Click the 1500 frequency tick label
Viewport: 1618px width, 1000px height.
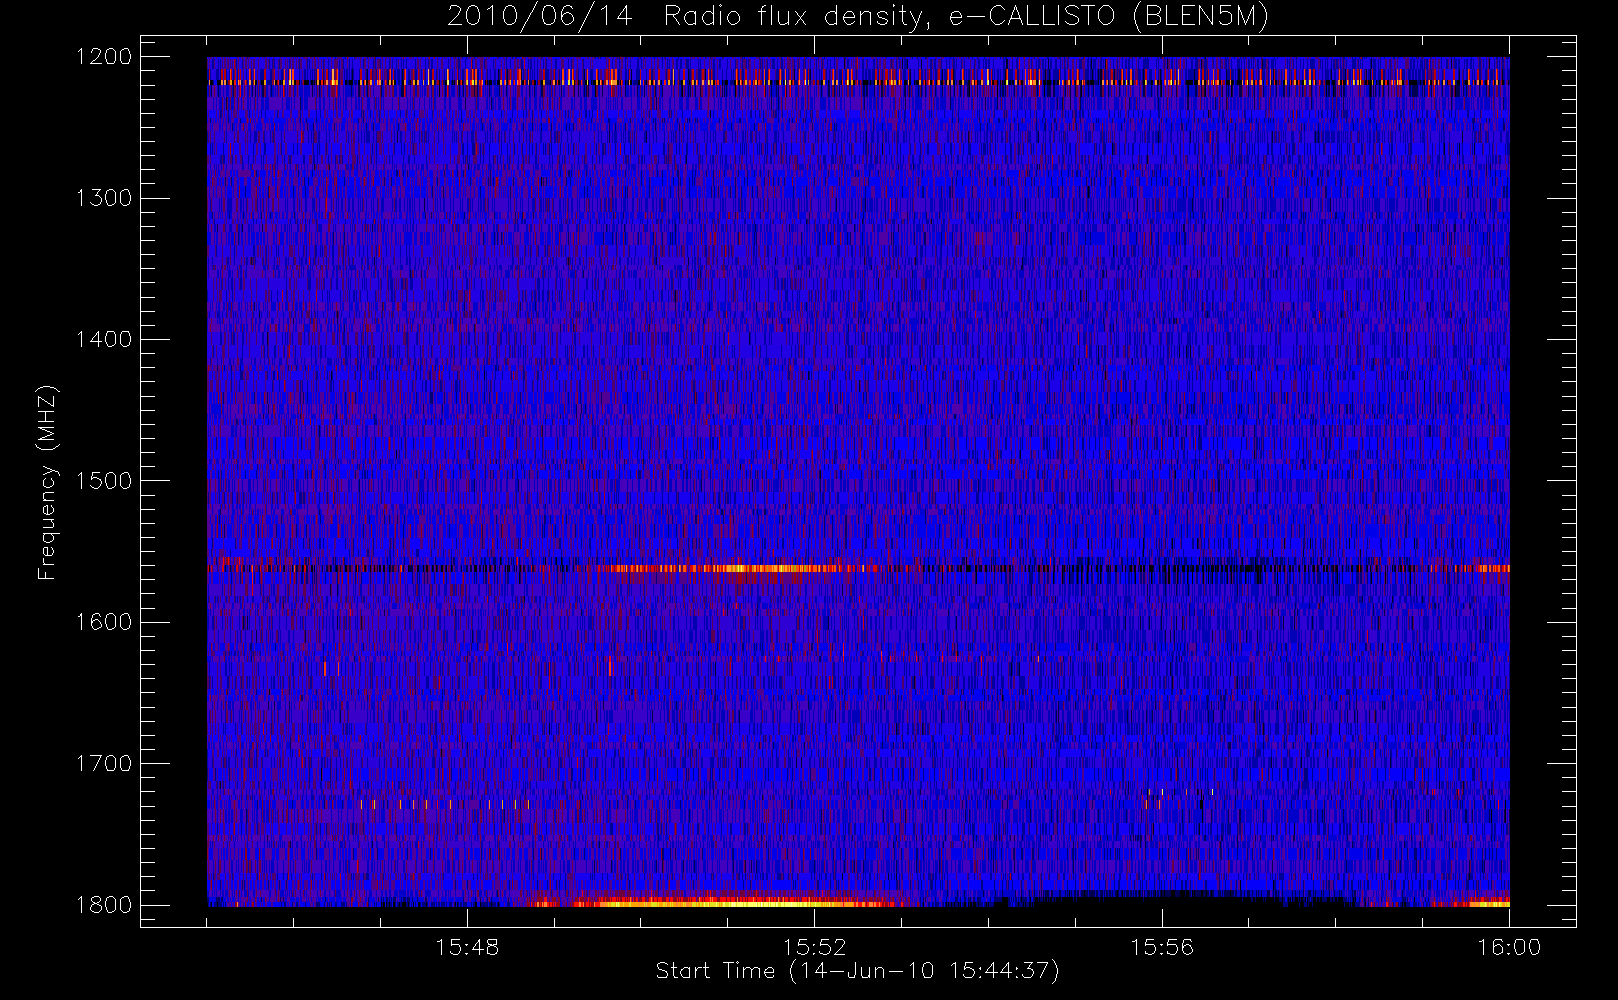(x=104, y=481)
